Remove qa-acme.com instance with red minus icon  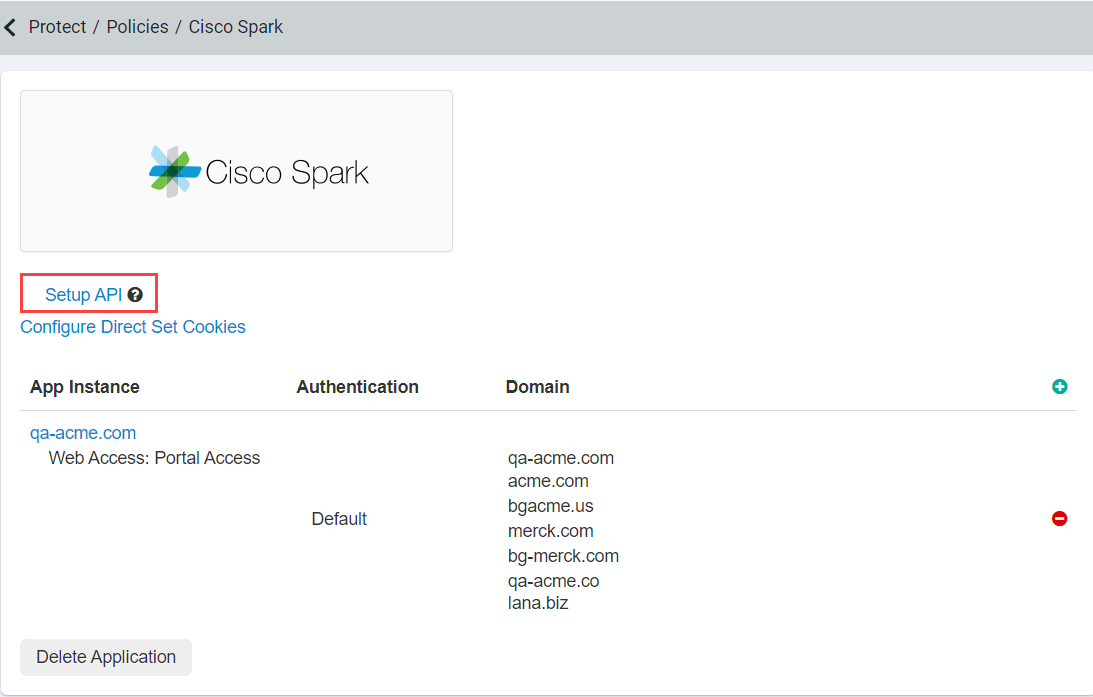[1060, 519]
